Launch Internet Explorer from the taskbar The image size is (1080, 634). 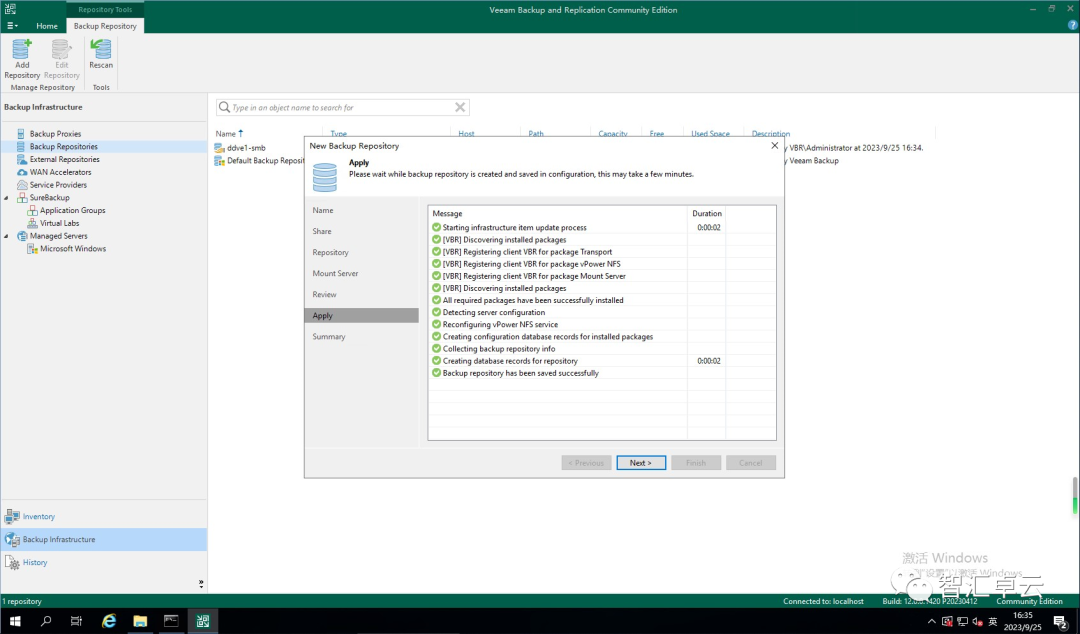pyautogui.click(x=109, y=621)
